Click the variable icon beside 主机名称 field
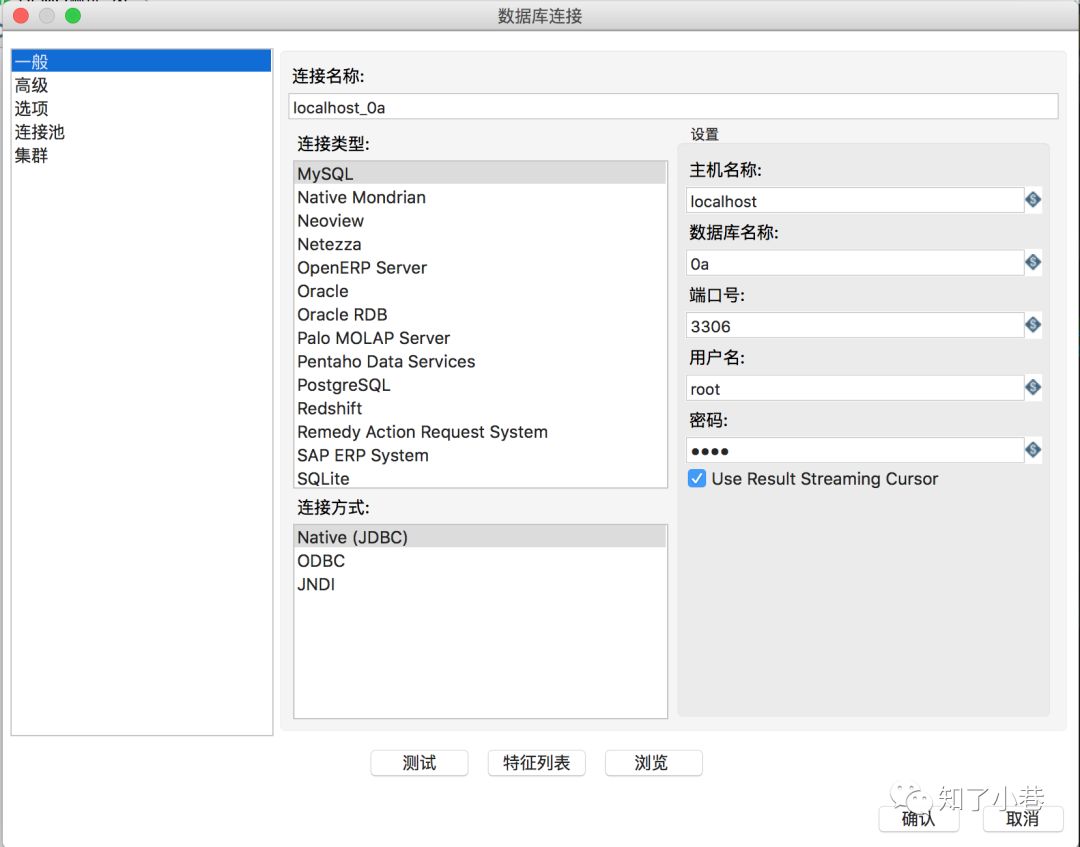Screen dimensions: 1080x847 pyautogui.click(x=1033, y=200)
